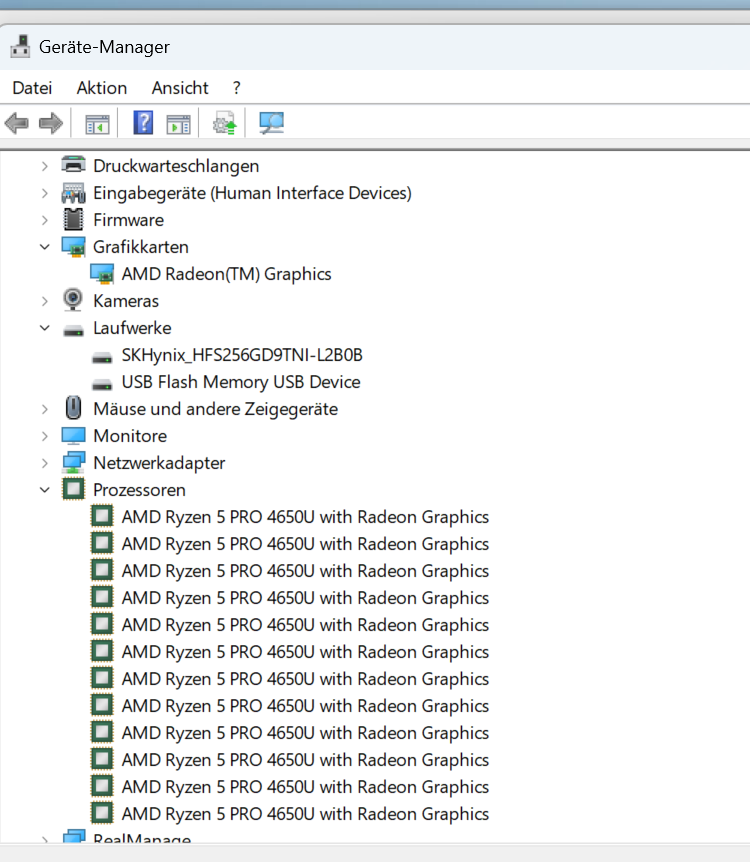Open the ? help menu
Viewport: 750px width, 862px height.
coord(236,88)
